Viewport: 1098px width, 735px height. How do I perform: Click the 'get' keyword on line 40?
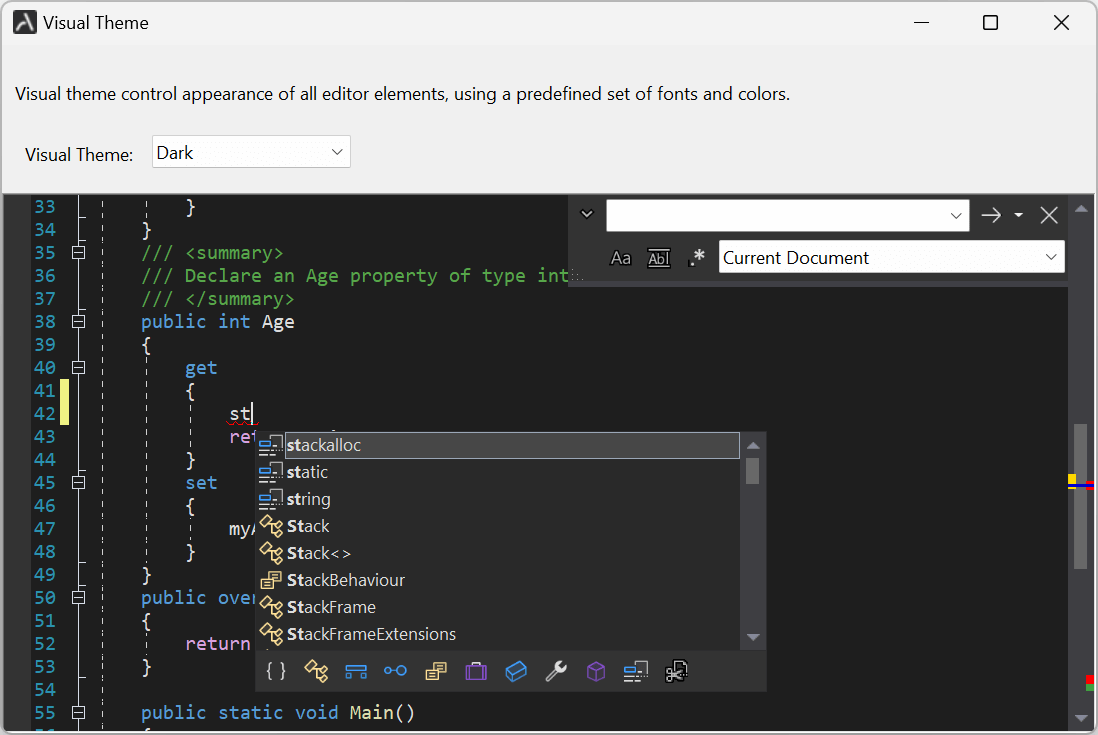pos(201,368)
